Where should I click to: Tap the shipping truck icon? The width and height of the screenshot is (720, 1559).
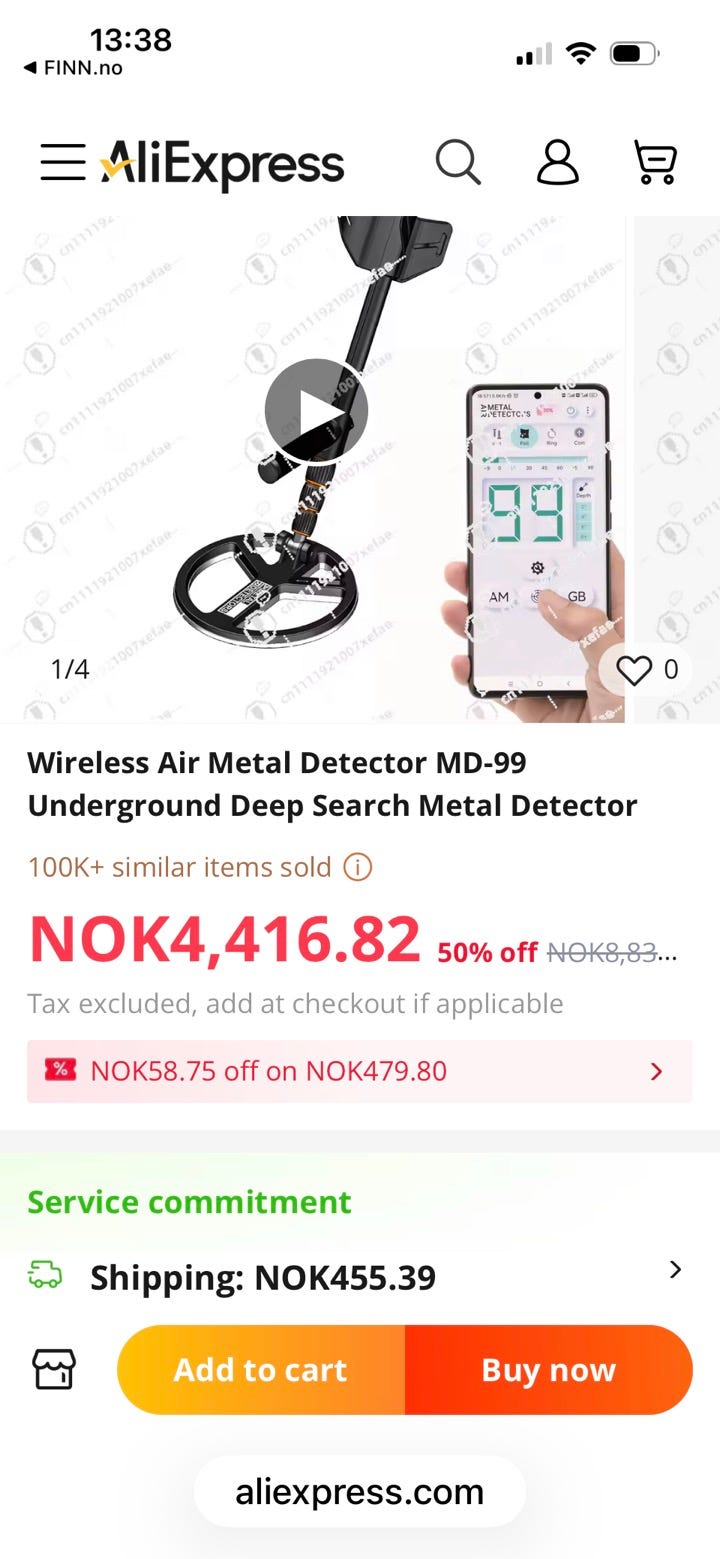pyautogui.click(x=44, y=1275)
